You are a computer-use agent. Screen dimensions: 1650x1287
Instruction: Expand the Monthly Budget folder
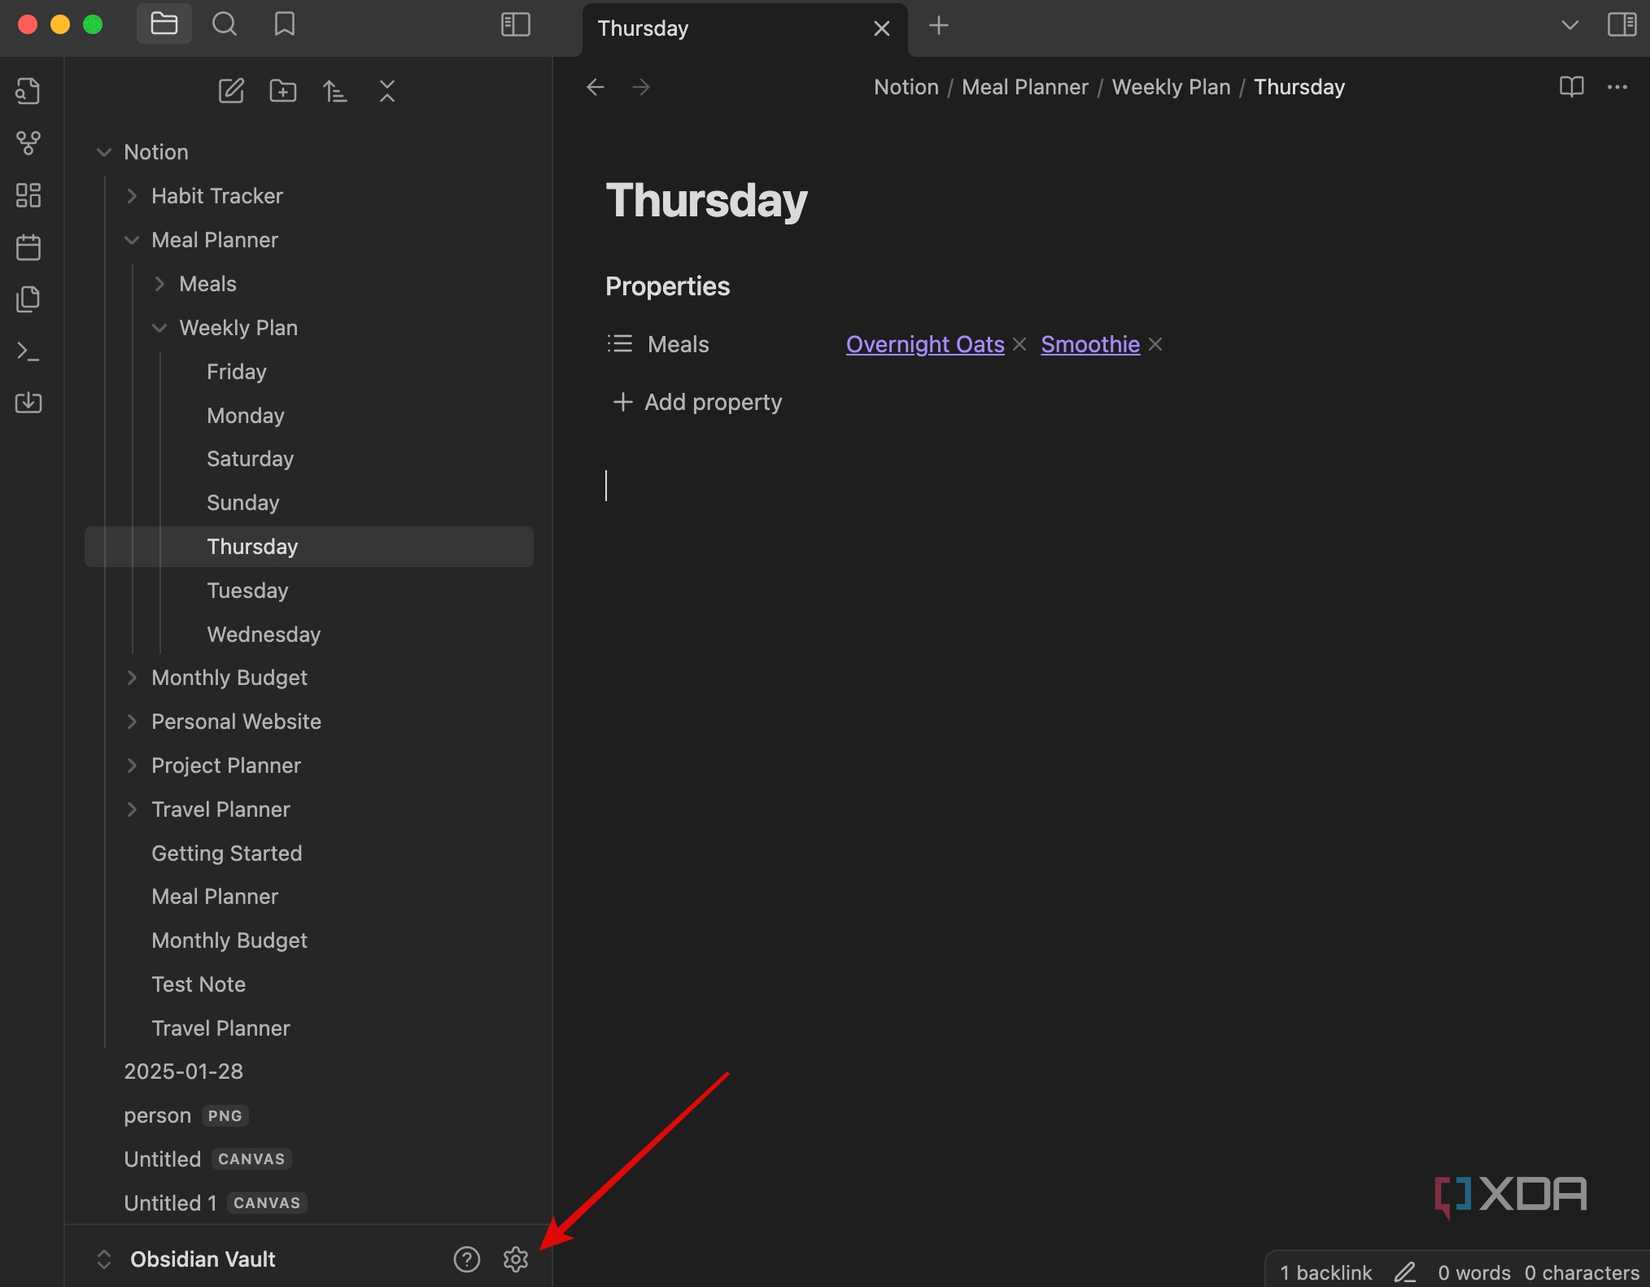[x=131, y=677]
